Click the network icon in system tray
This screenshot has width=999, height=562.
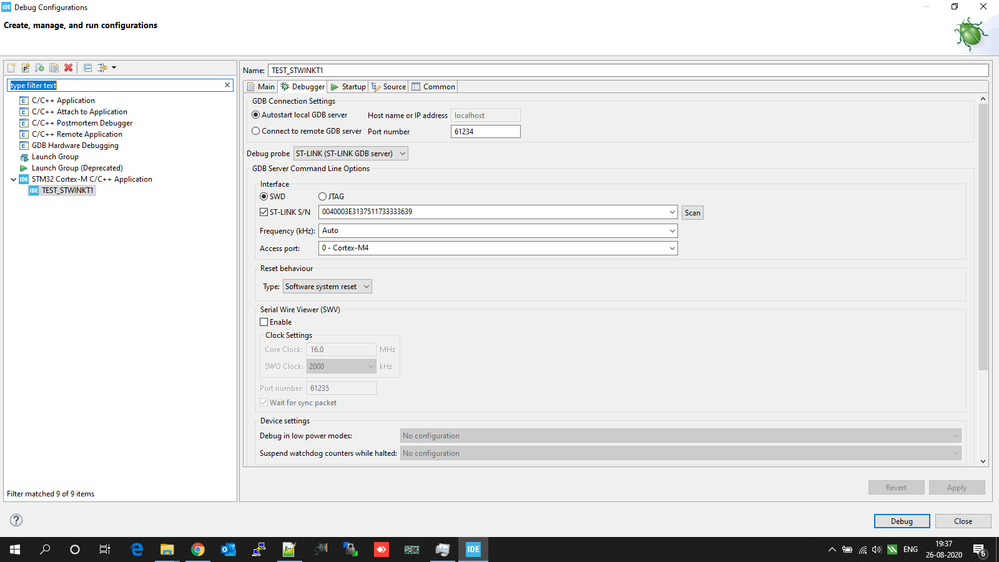(863, 549)
